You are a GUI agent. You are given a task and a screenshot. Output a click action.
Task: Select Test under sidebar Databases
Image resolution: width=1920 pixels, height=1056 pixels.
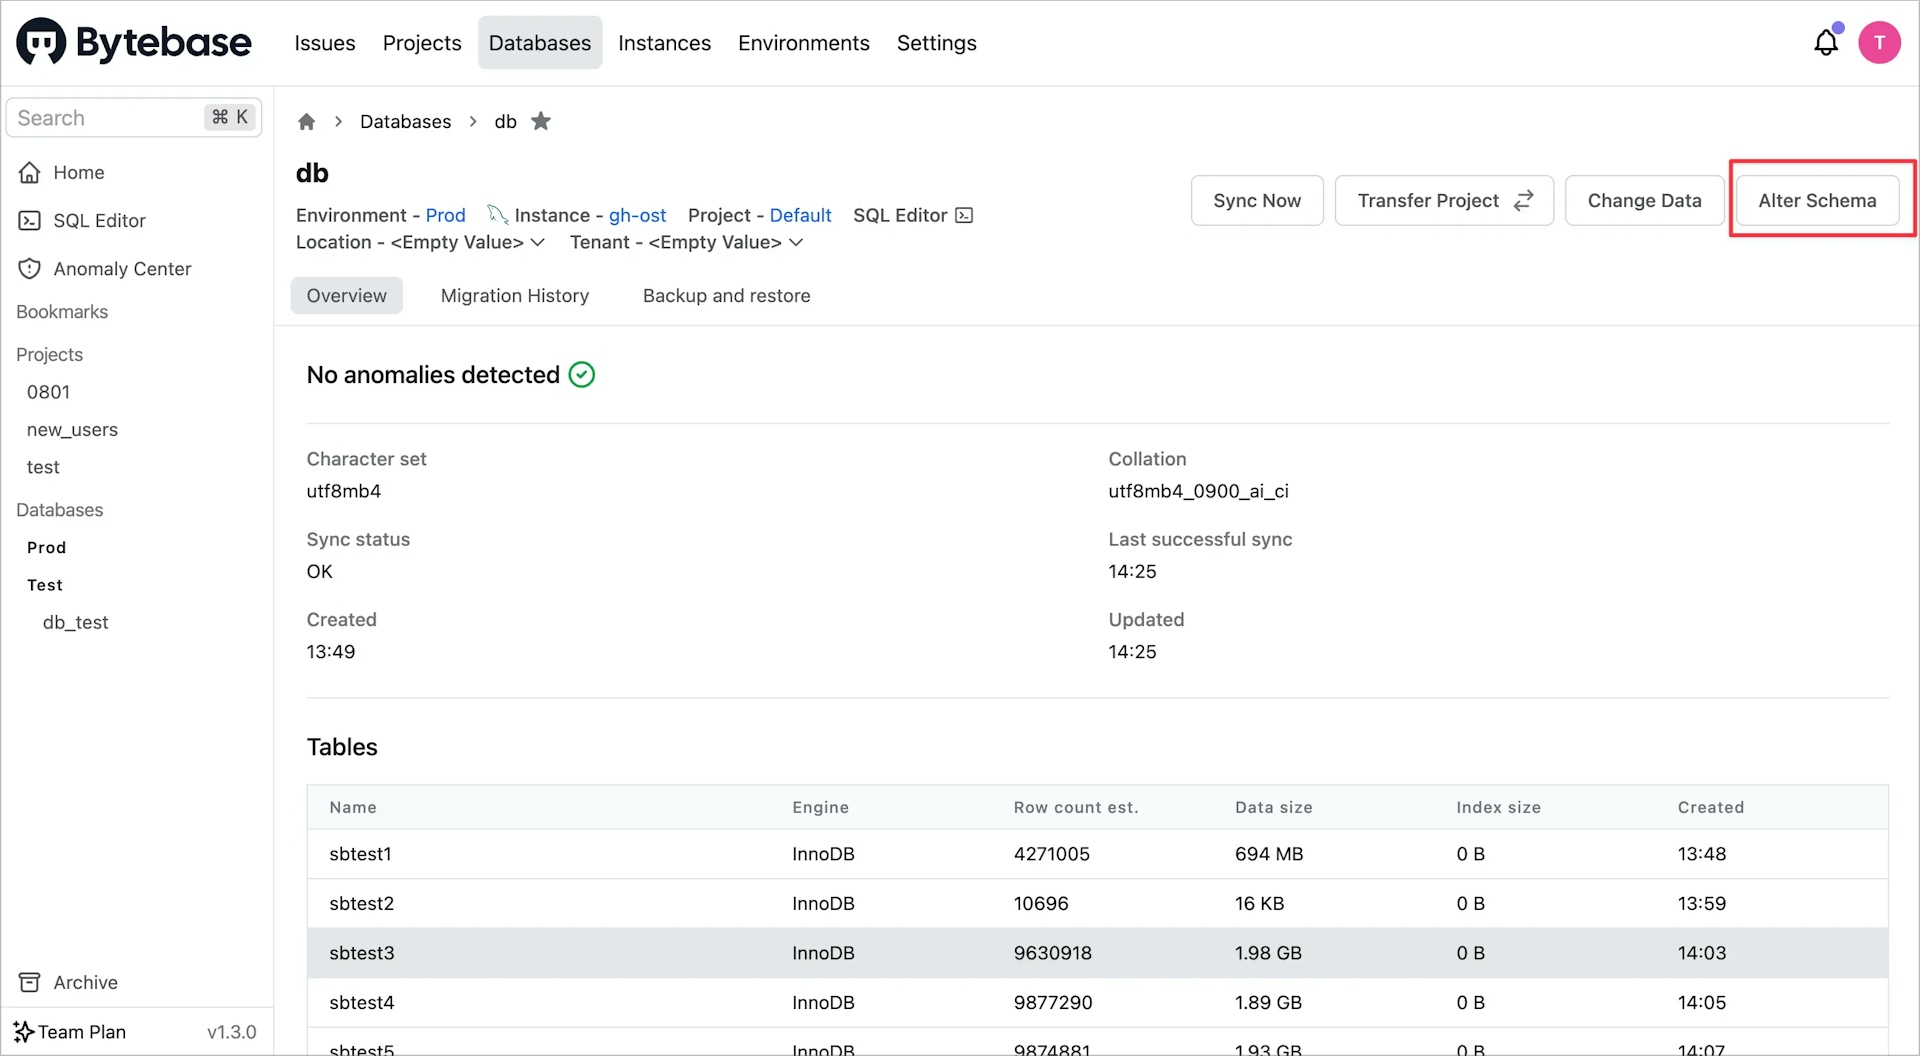click(x=45, y=585)
